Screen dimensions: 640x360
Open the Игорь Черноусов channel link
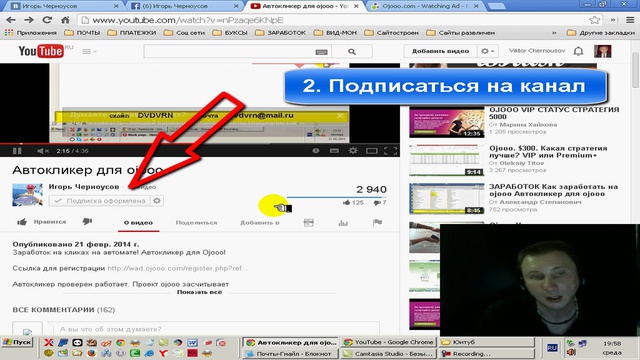[x=84, y=187]
